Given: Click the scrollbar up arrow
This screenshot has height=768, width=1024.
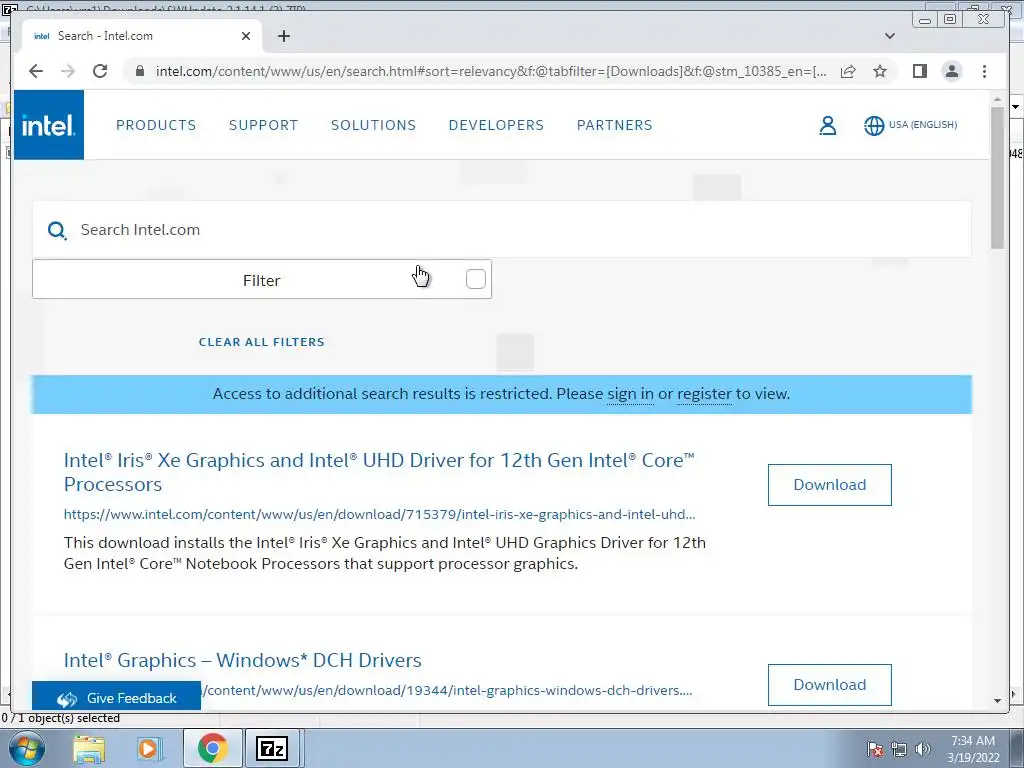Looking at the screenshot, I should point(997,99).
